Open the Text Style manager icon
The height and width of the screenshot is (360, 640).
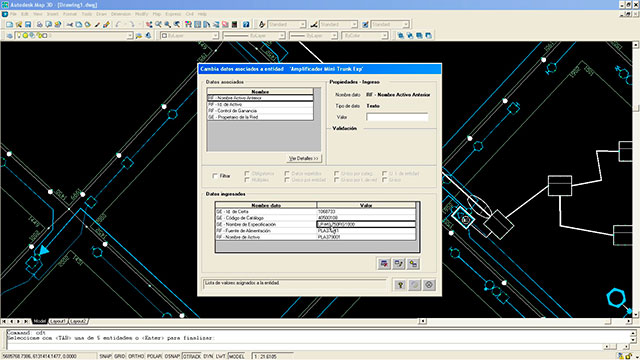tap(262, 24)
